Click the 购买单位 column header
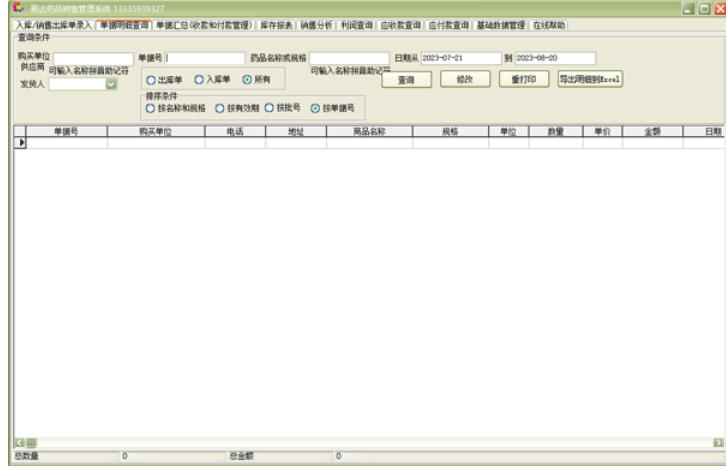Image resolution: width=726 pixels, height=468 pixels. 156,131
